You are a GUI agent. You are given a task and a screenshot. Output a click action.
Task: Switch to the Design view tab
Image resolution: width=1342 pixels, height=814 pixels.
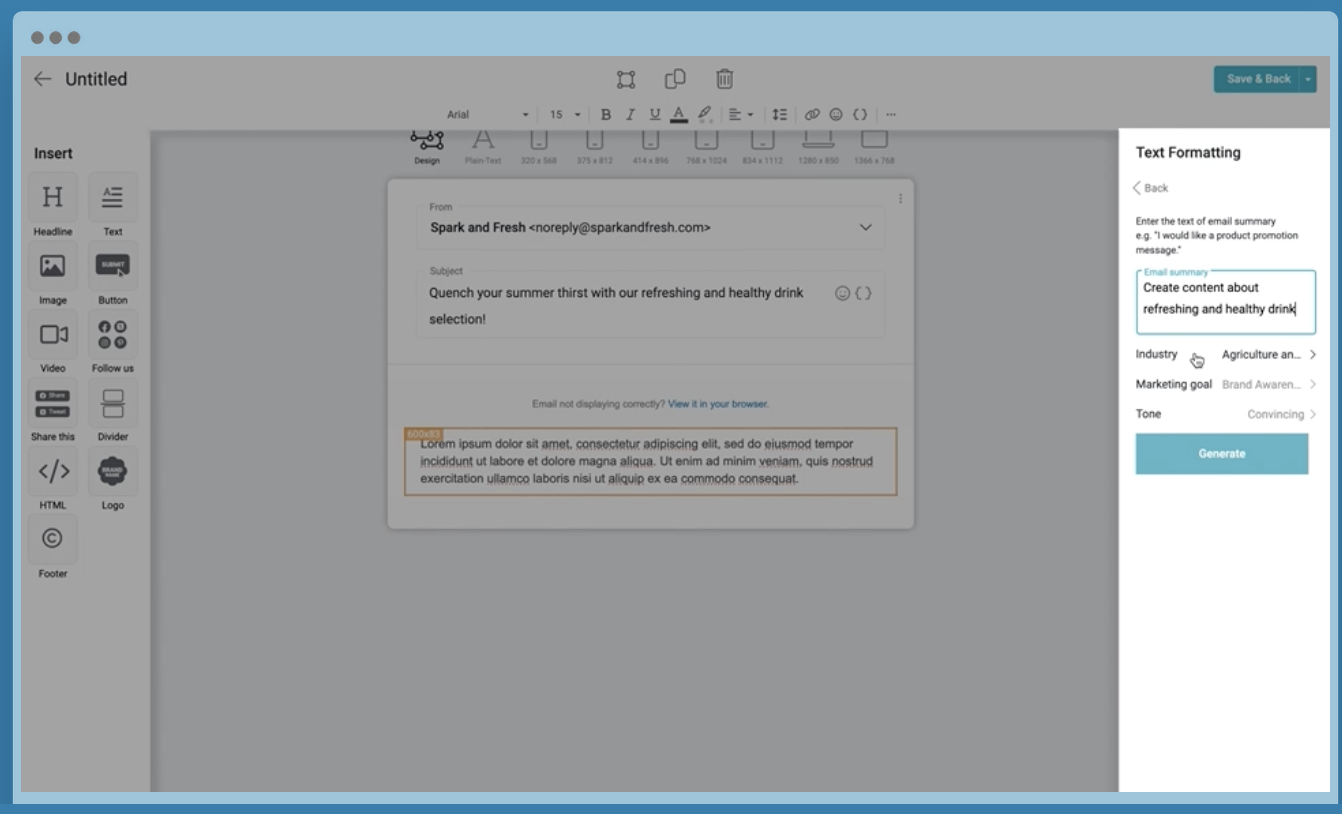coord(427,148)
